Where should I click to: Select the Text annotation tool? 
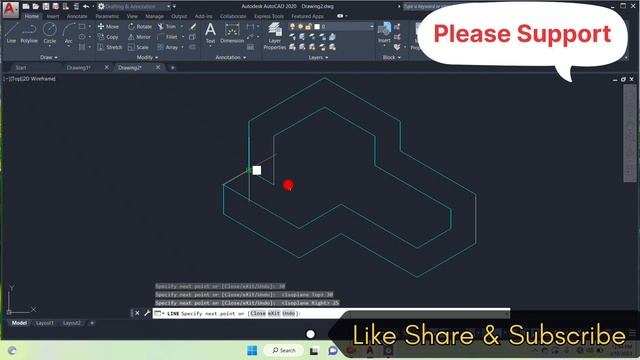[x=210, y=33]
